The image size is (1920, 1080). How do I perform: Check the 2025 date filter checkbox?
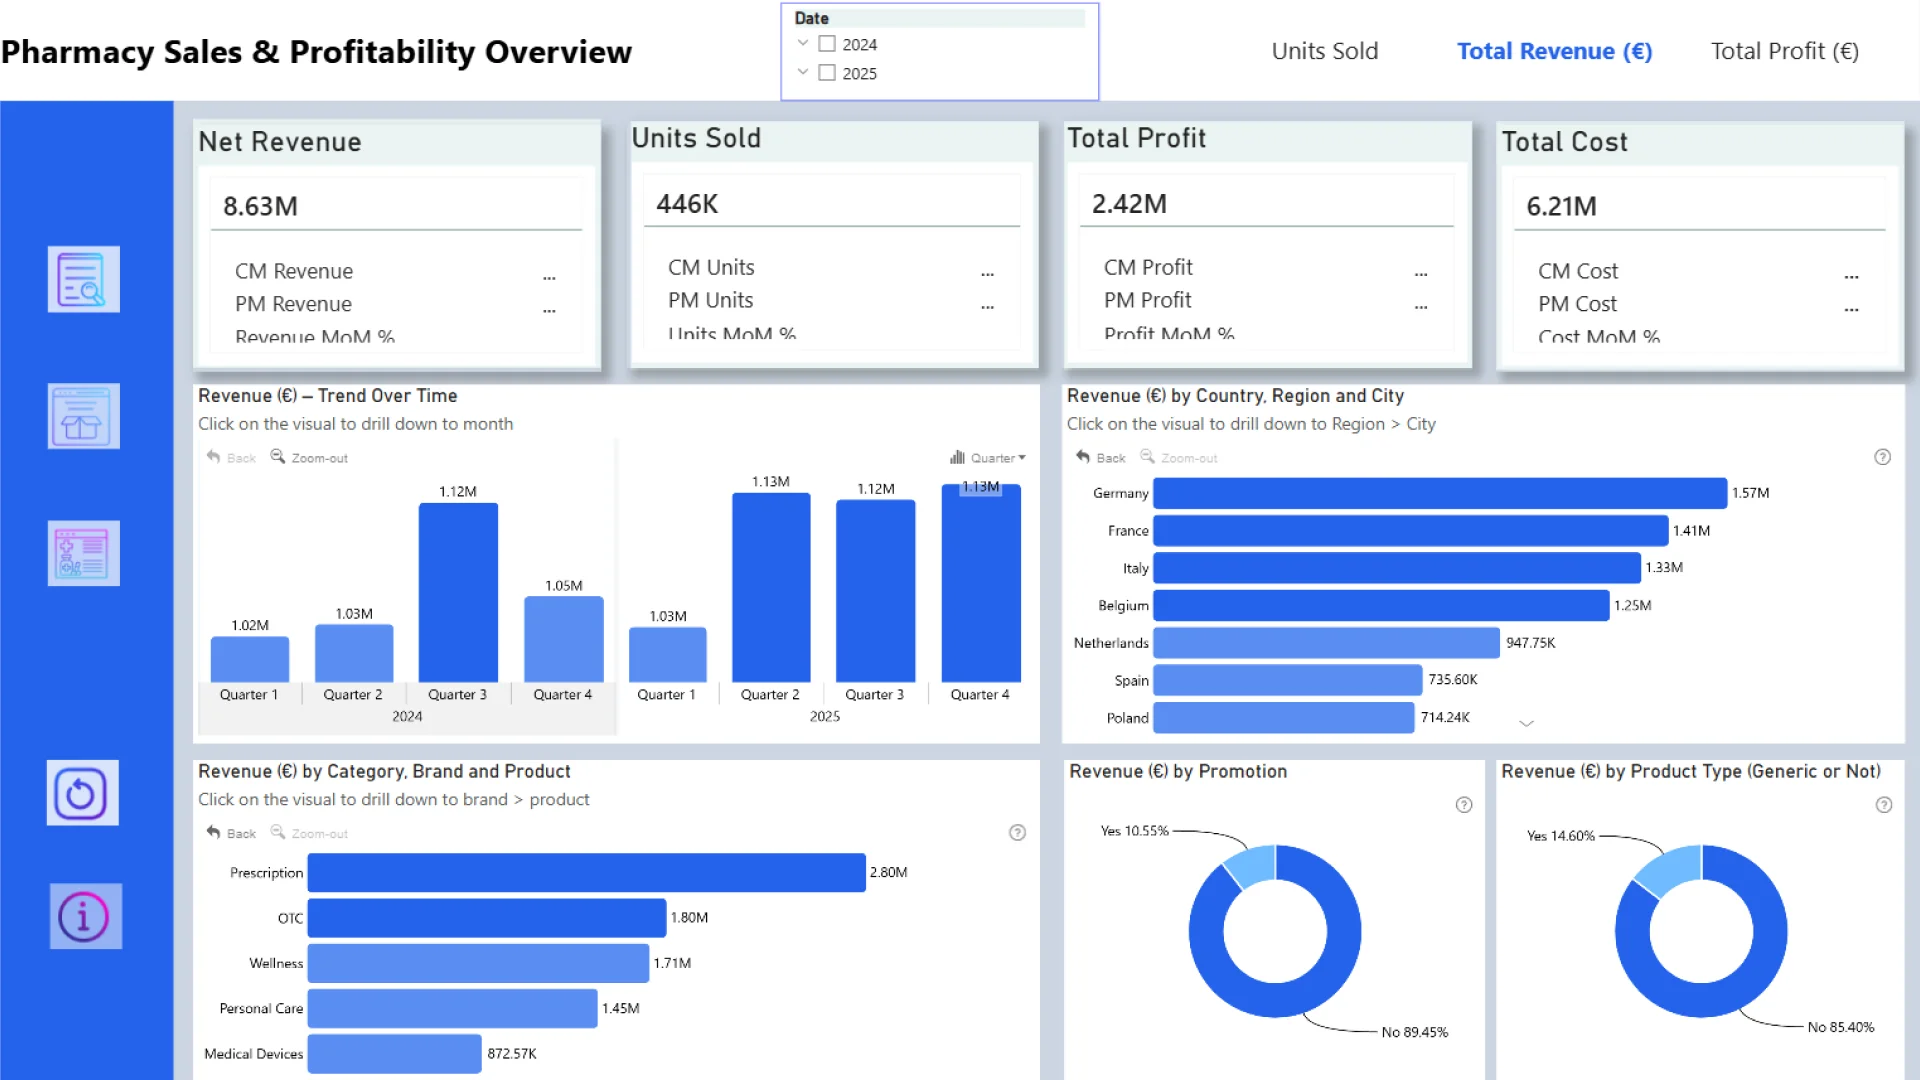(x=827, y=73)
